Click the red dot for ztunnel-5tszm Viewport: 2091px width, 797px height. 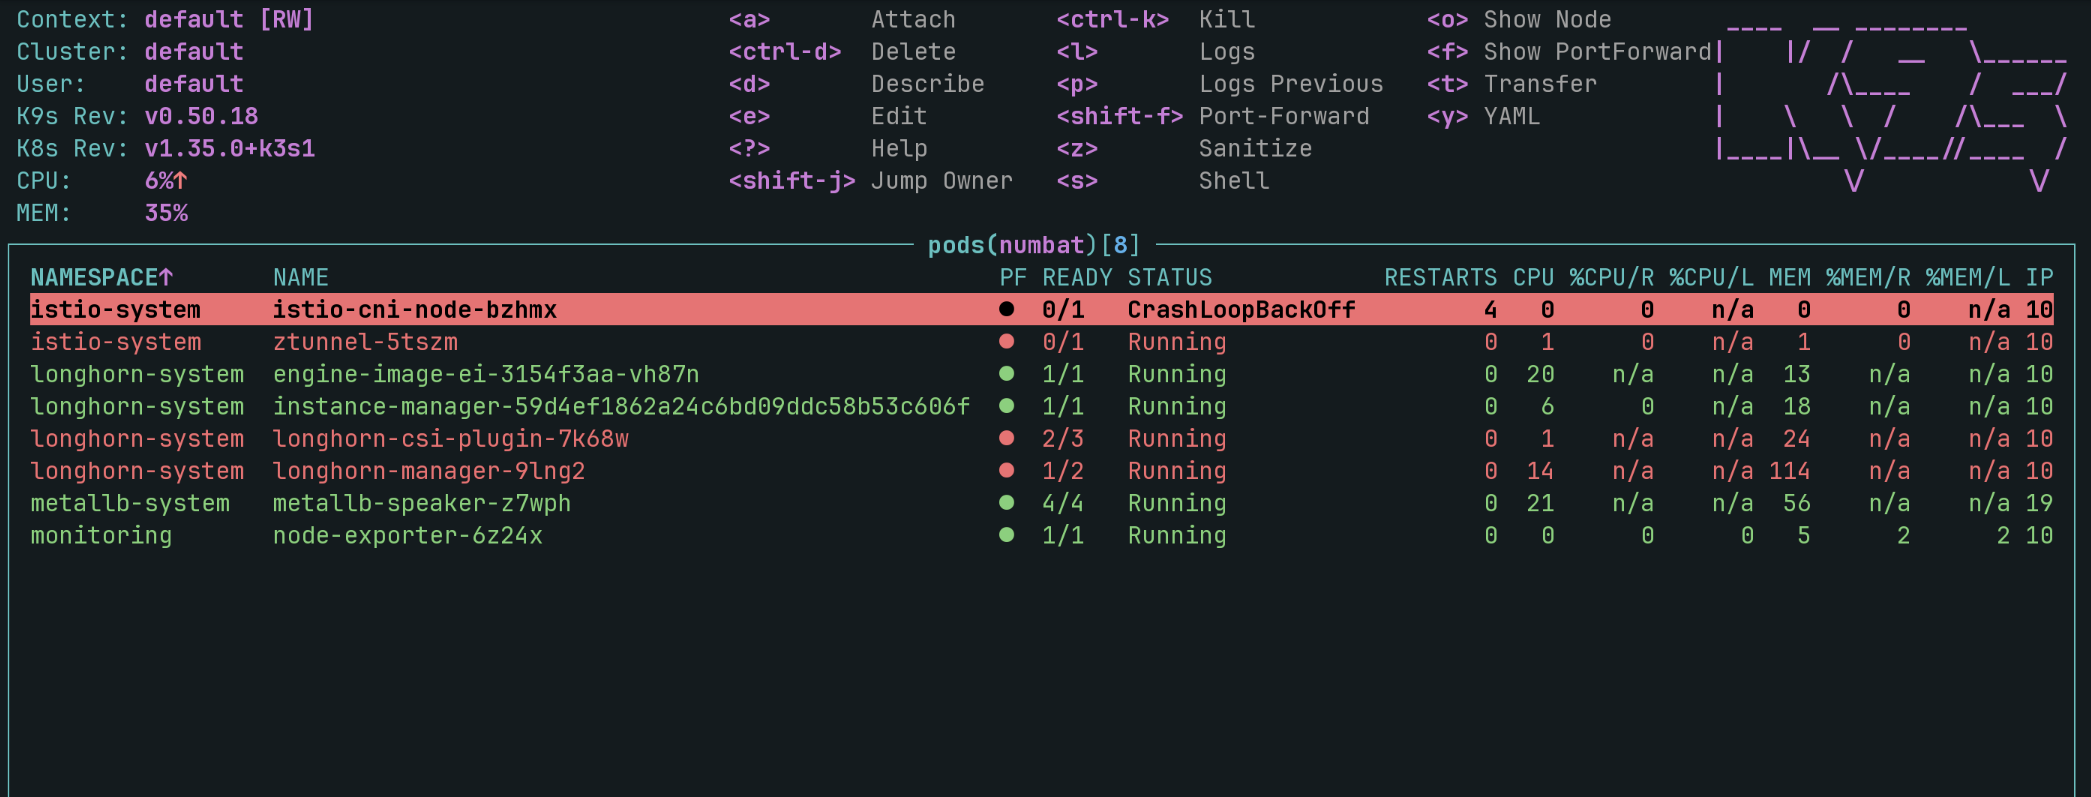tap(1007, 341)
